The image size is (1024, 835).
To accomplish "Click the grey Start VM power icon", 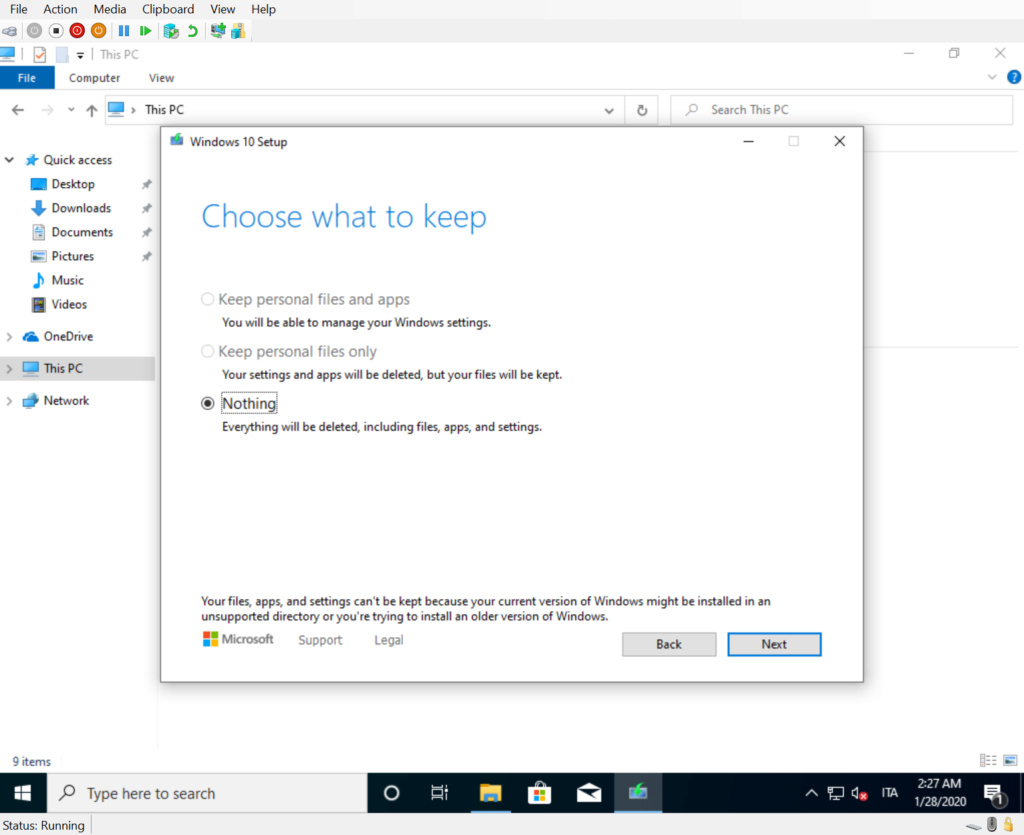I will tap(35, 31).
